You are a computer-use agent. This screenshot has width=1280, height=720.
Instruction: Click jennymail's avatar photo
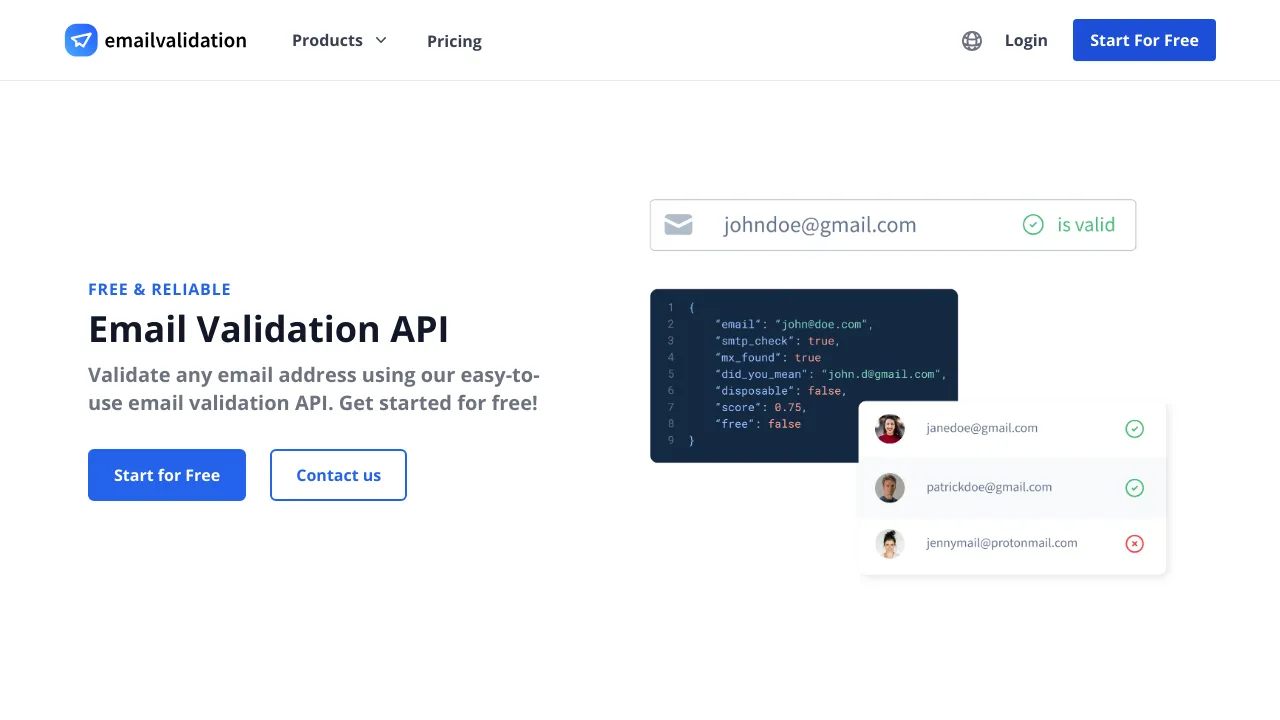890,544
